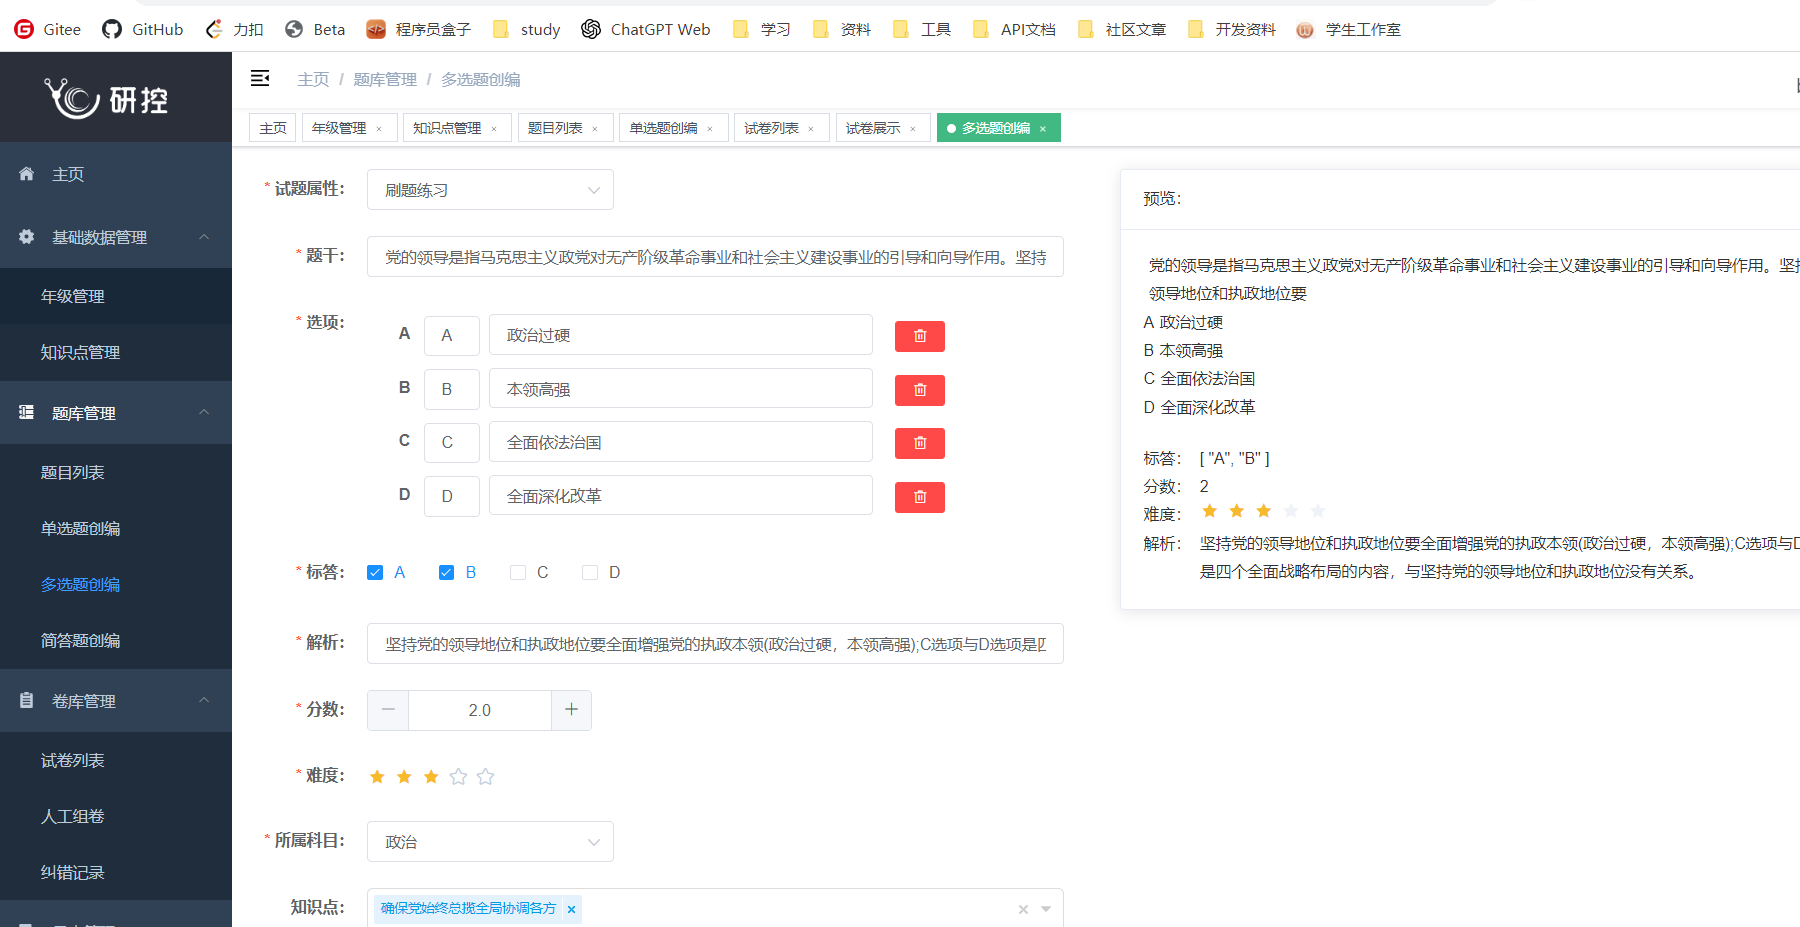Switch to the 主页 tab

pyautogui.click(x=272, y=128)
